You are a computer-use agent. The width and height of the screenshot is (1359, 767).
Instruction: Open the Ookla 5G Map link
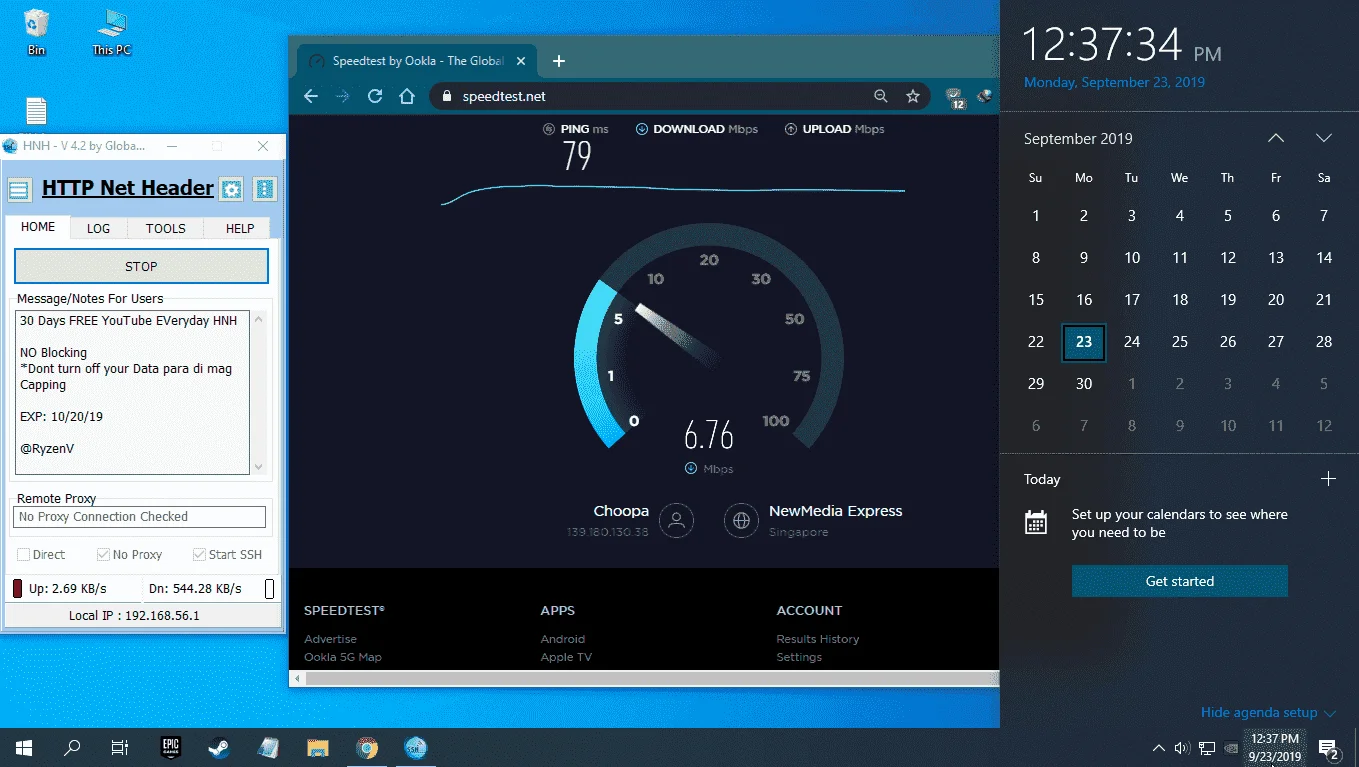(x=343, y=657)
